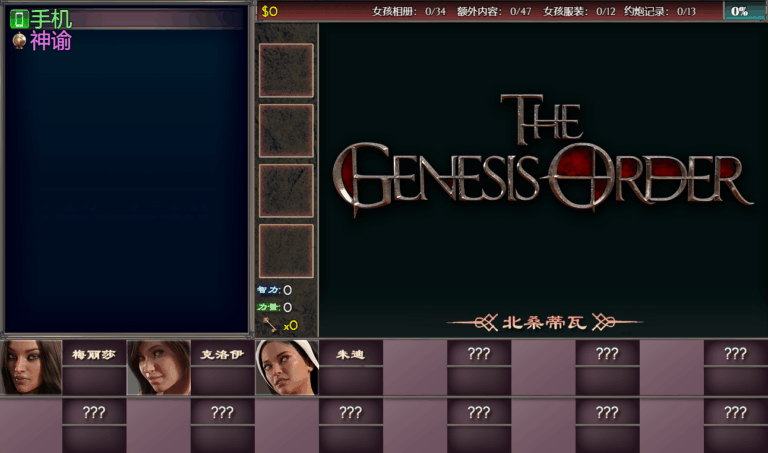Select the nun 朱迪's portrait
Screen dimensions: 768x453
click(287, 367)
